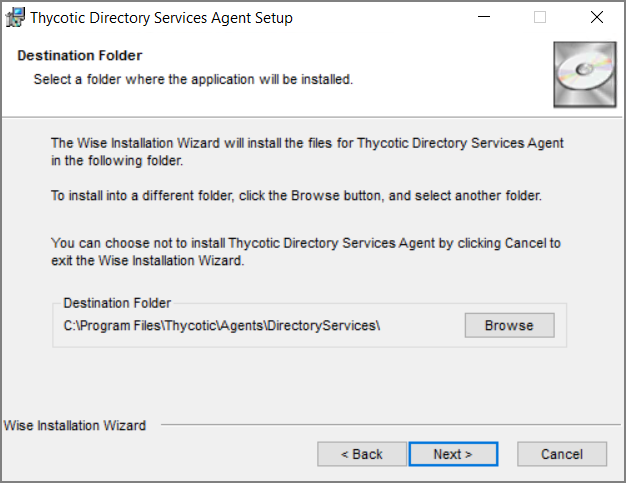Cancel the installation wizard
Image resolution: width=626 pixels, height=483 pixels.
(x=562, y=454)
